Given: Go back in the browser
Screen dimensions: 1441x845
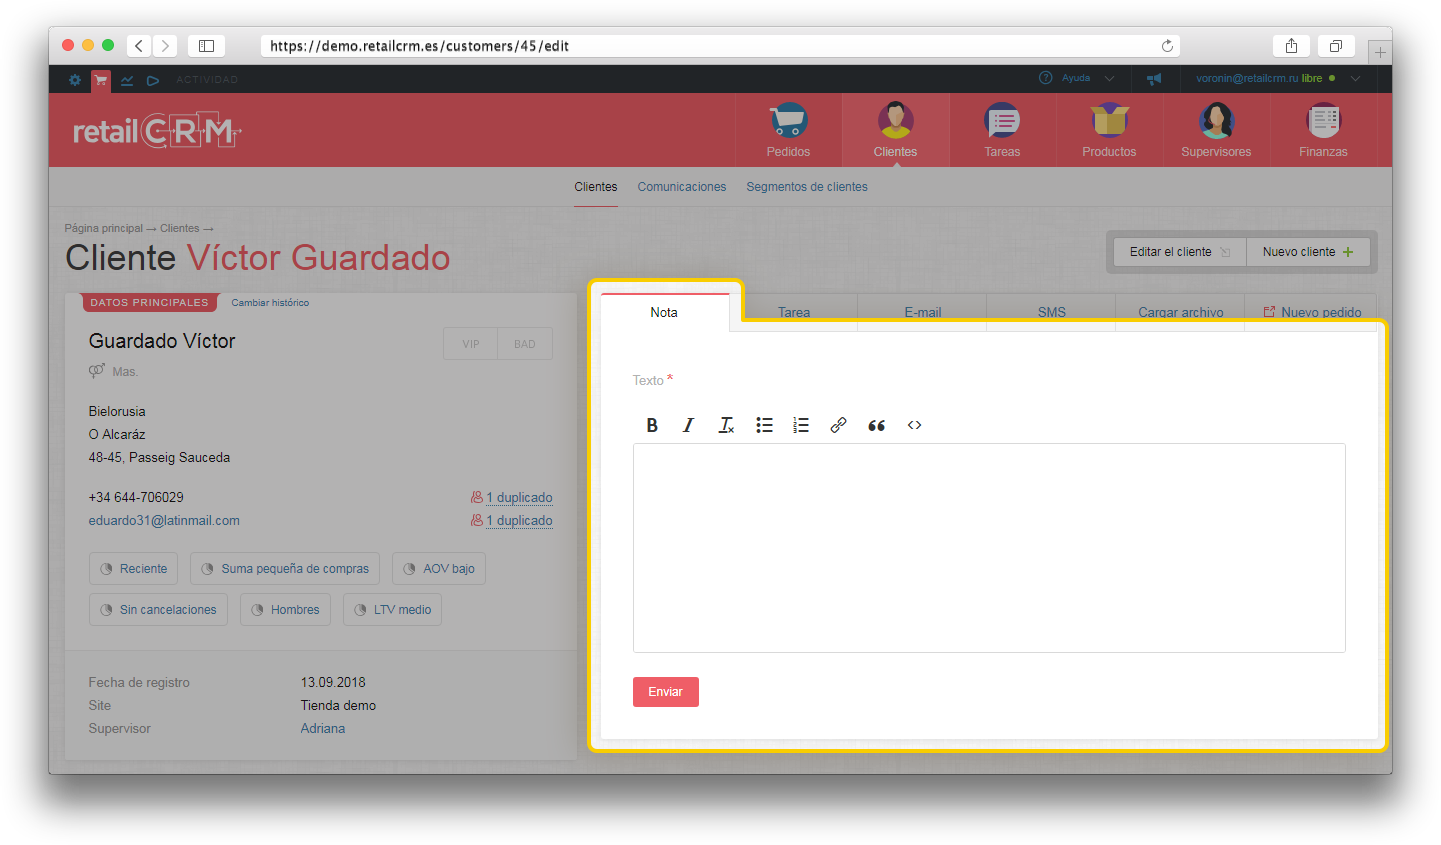Looking at the screenshot, I should pyautogui.click(x=139, y=46).
